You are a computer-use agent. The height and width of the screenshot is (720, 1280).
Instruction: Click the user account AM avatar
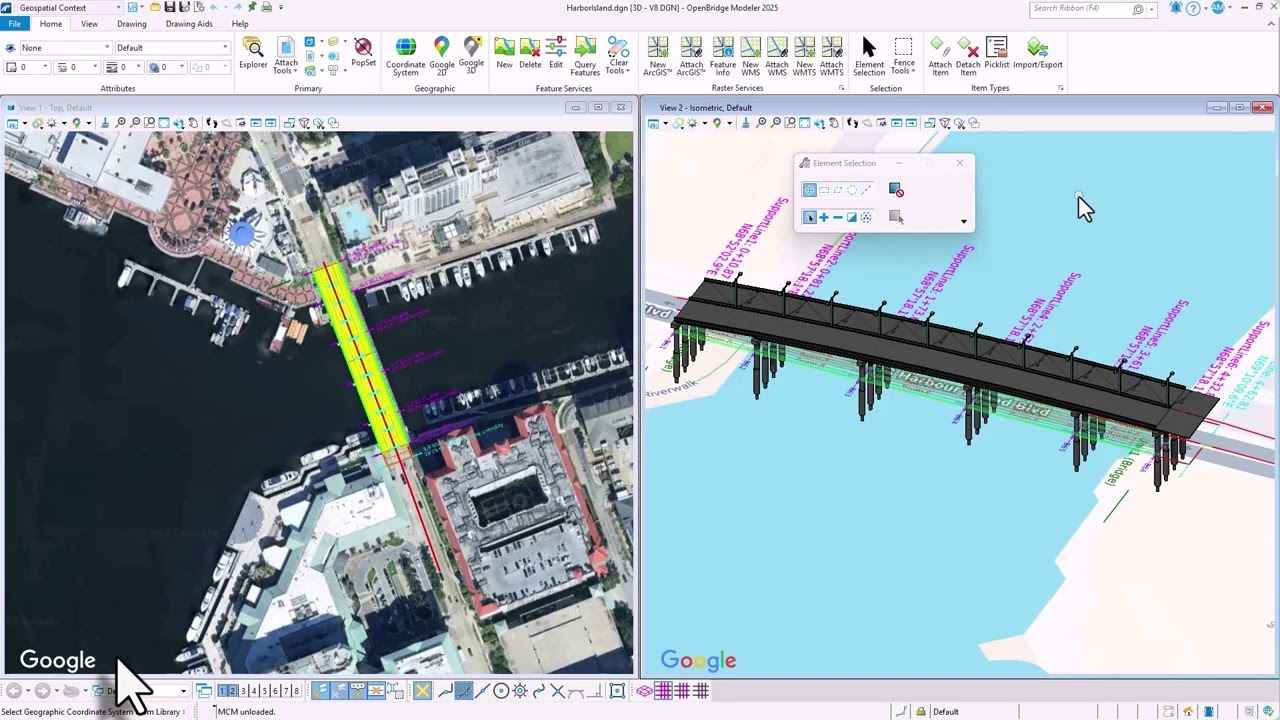[x=1217, y=8]
